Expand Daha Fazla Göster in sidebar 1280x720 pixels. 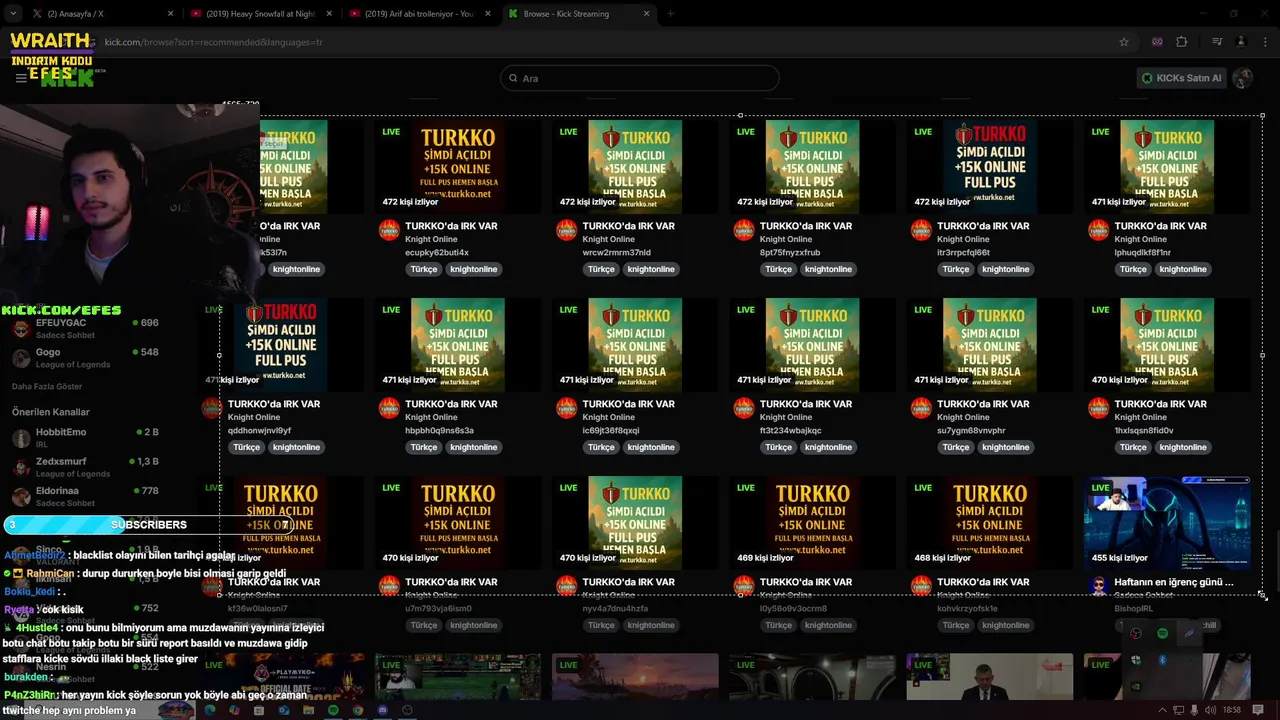pyautogui.click(x=47, y=386)
